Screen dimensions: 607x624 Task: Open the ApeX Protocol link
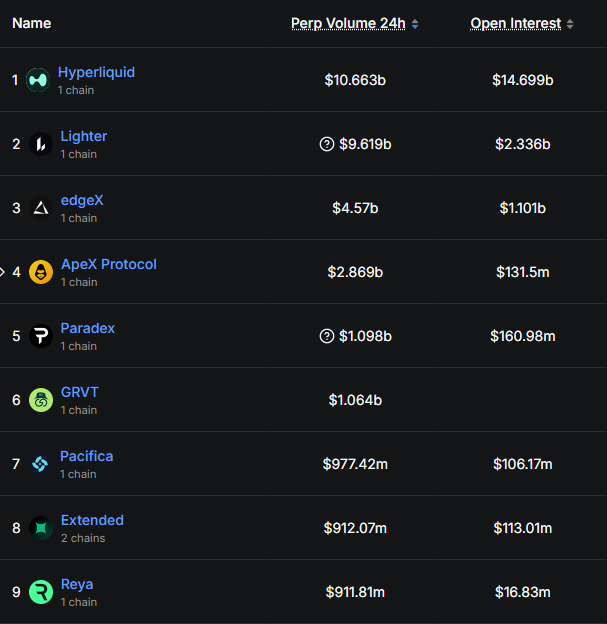pyautogui.click(x=109, y=264)
